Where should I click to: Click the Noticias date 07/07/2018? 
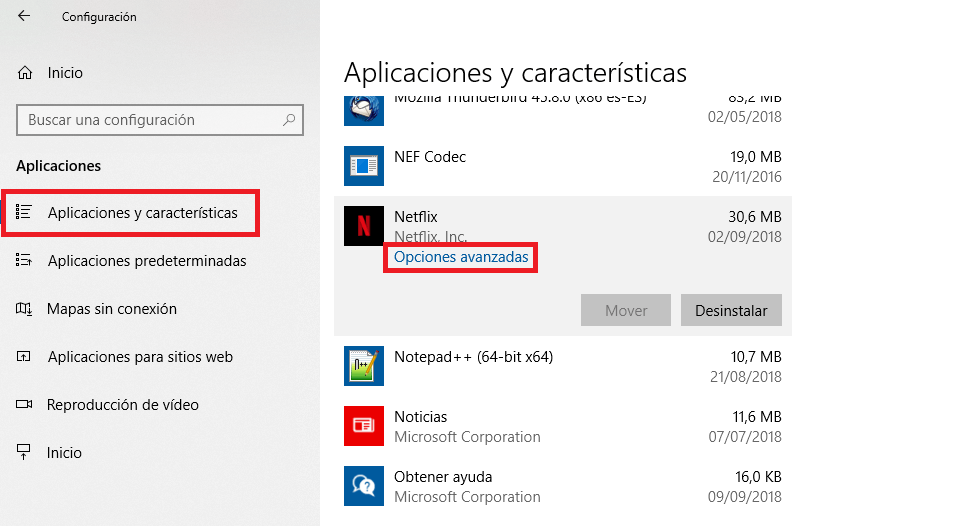tap(745, 437)
